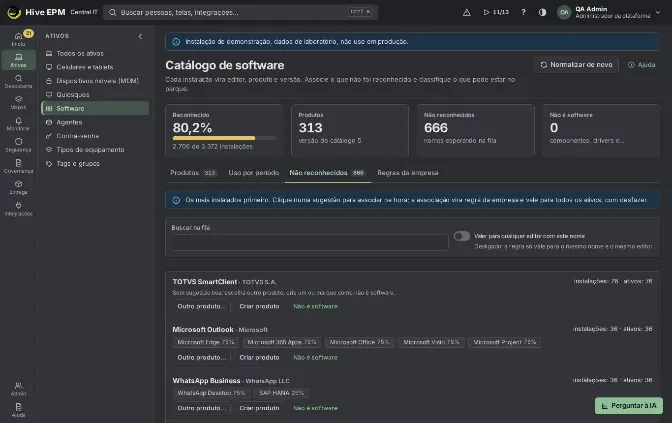Open Descoberta section in the rail
Viewport: 672px width, 423px height.
point(18,81)
